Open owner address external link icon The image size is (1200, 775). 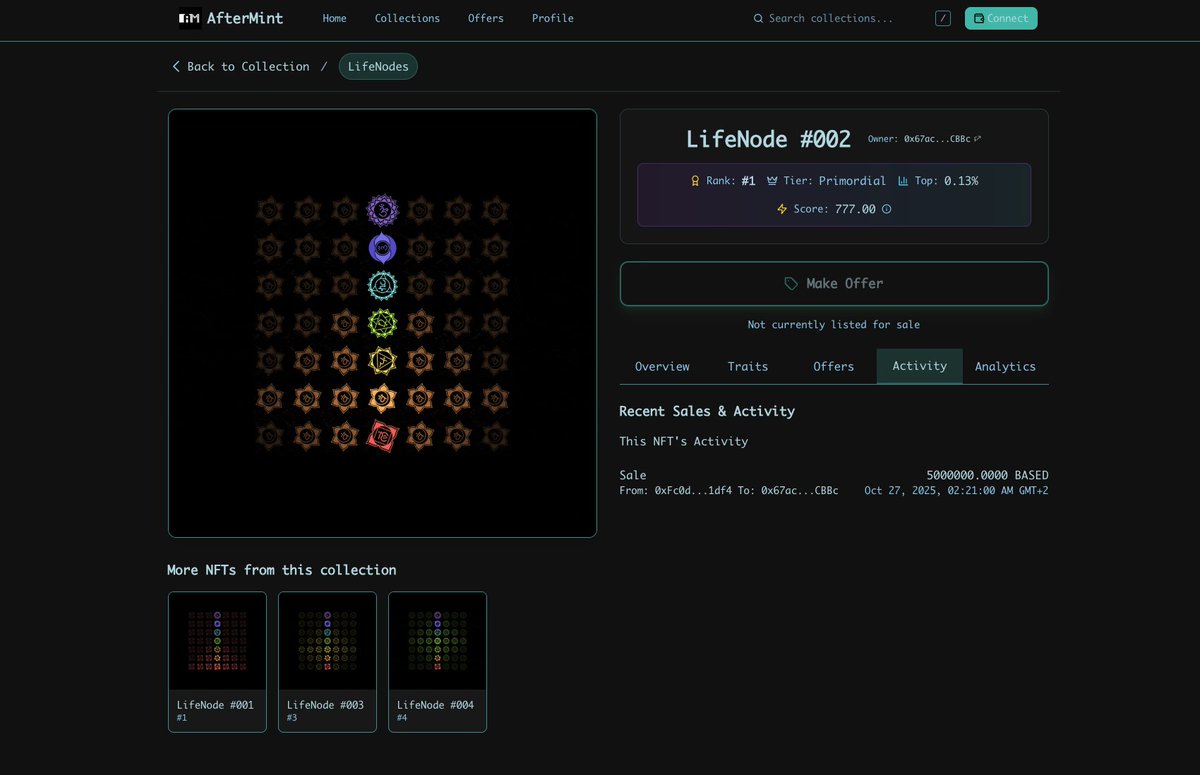coord(978,139)
